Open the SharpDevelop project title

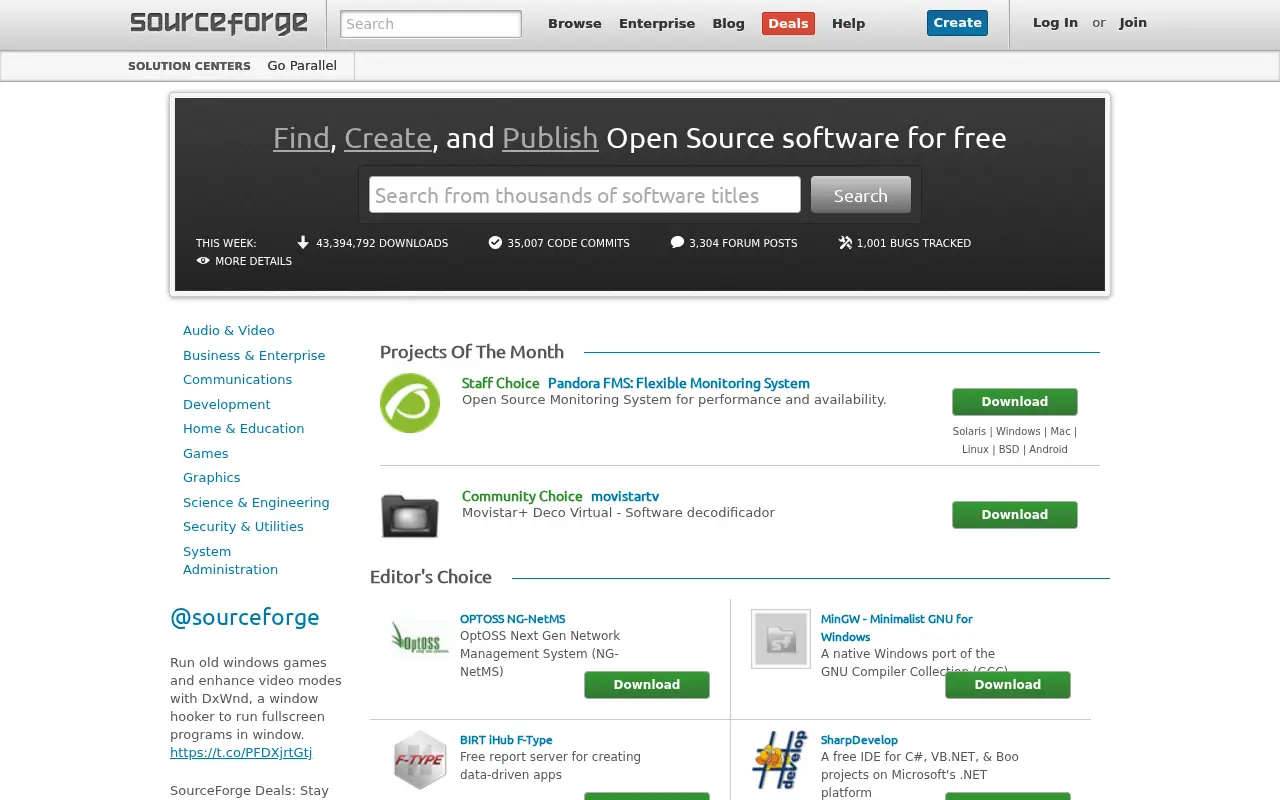(859, 740)
